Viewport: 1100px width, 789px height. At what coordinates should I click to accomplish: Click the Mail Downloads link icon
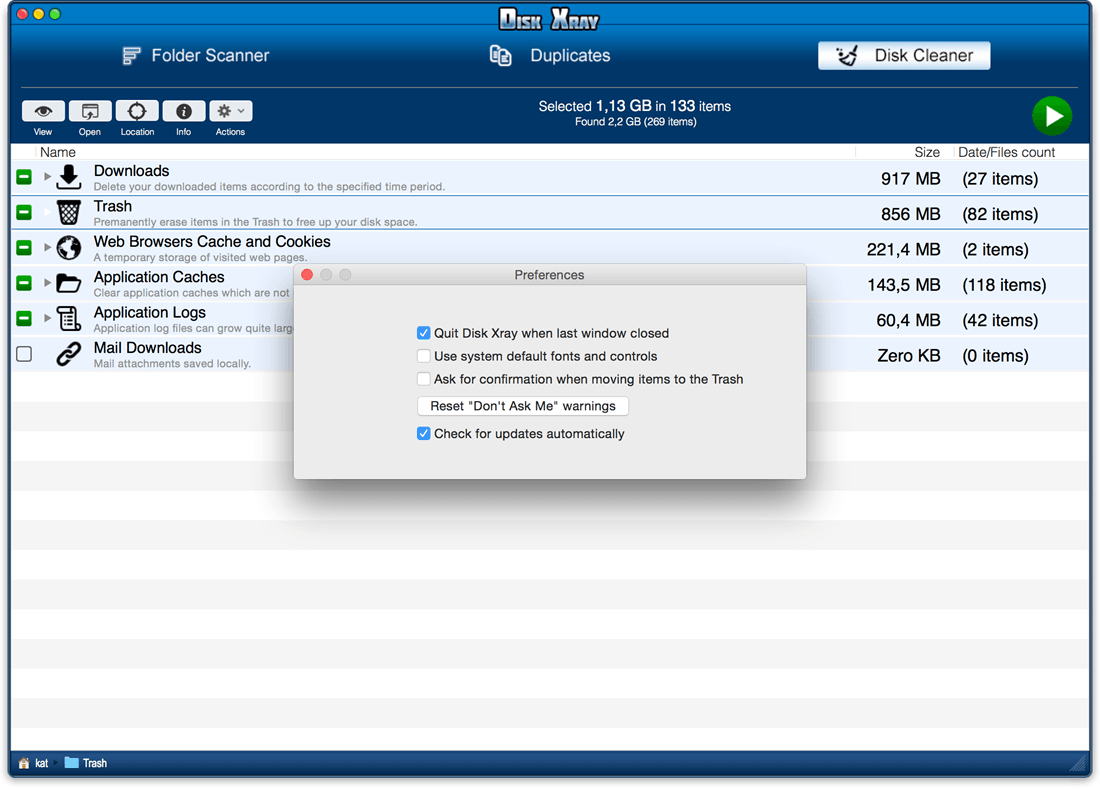(69, 354)
